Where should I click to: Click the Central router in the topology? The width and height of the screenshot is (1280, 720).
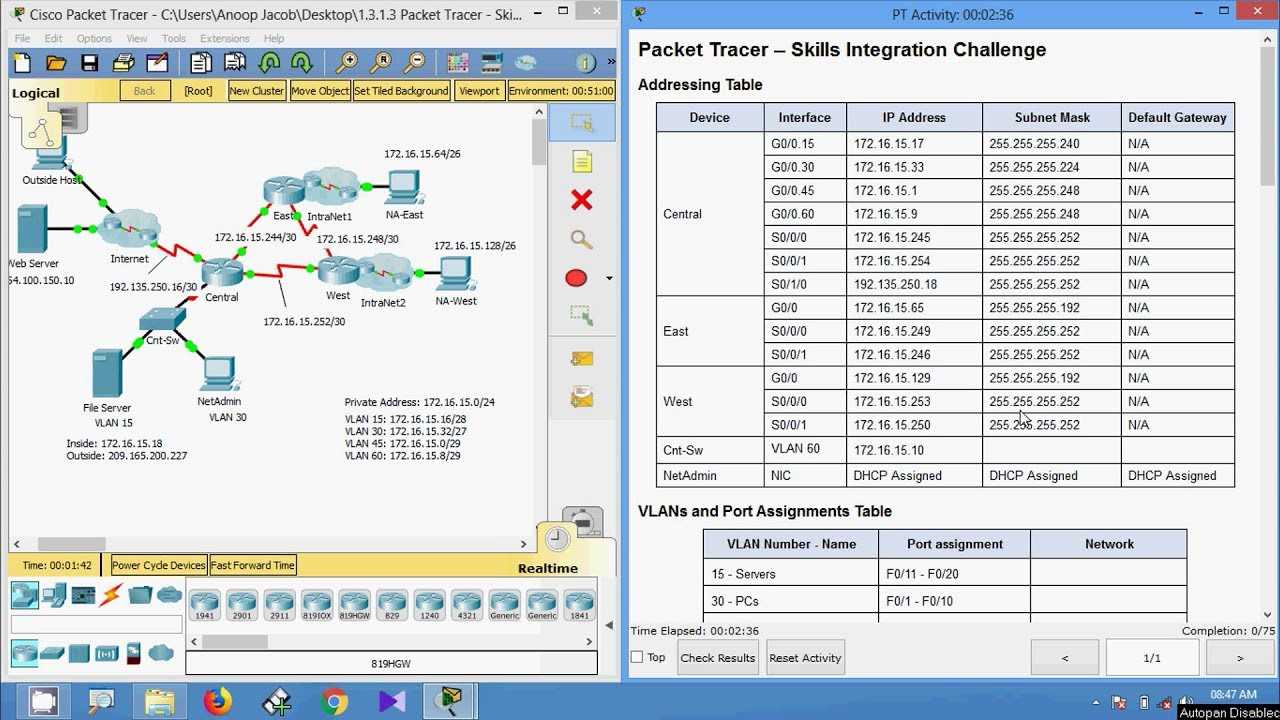tap(221, 272)
